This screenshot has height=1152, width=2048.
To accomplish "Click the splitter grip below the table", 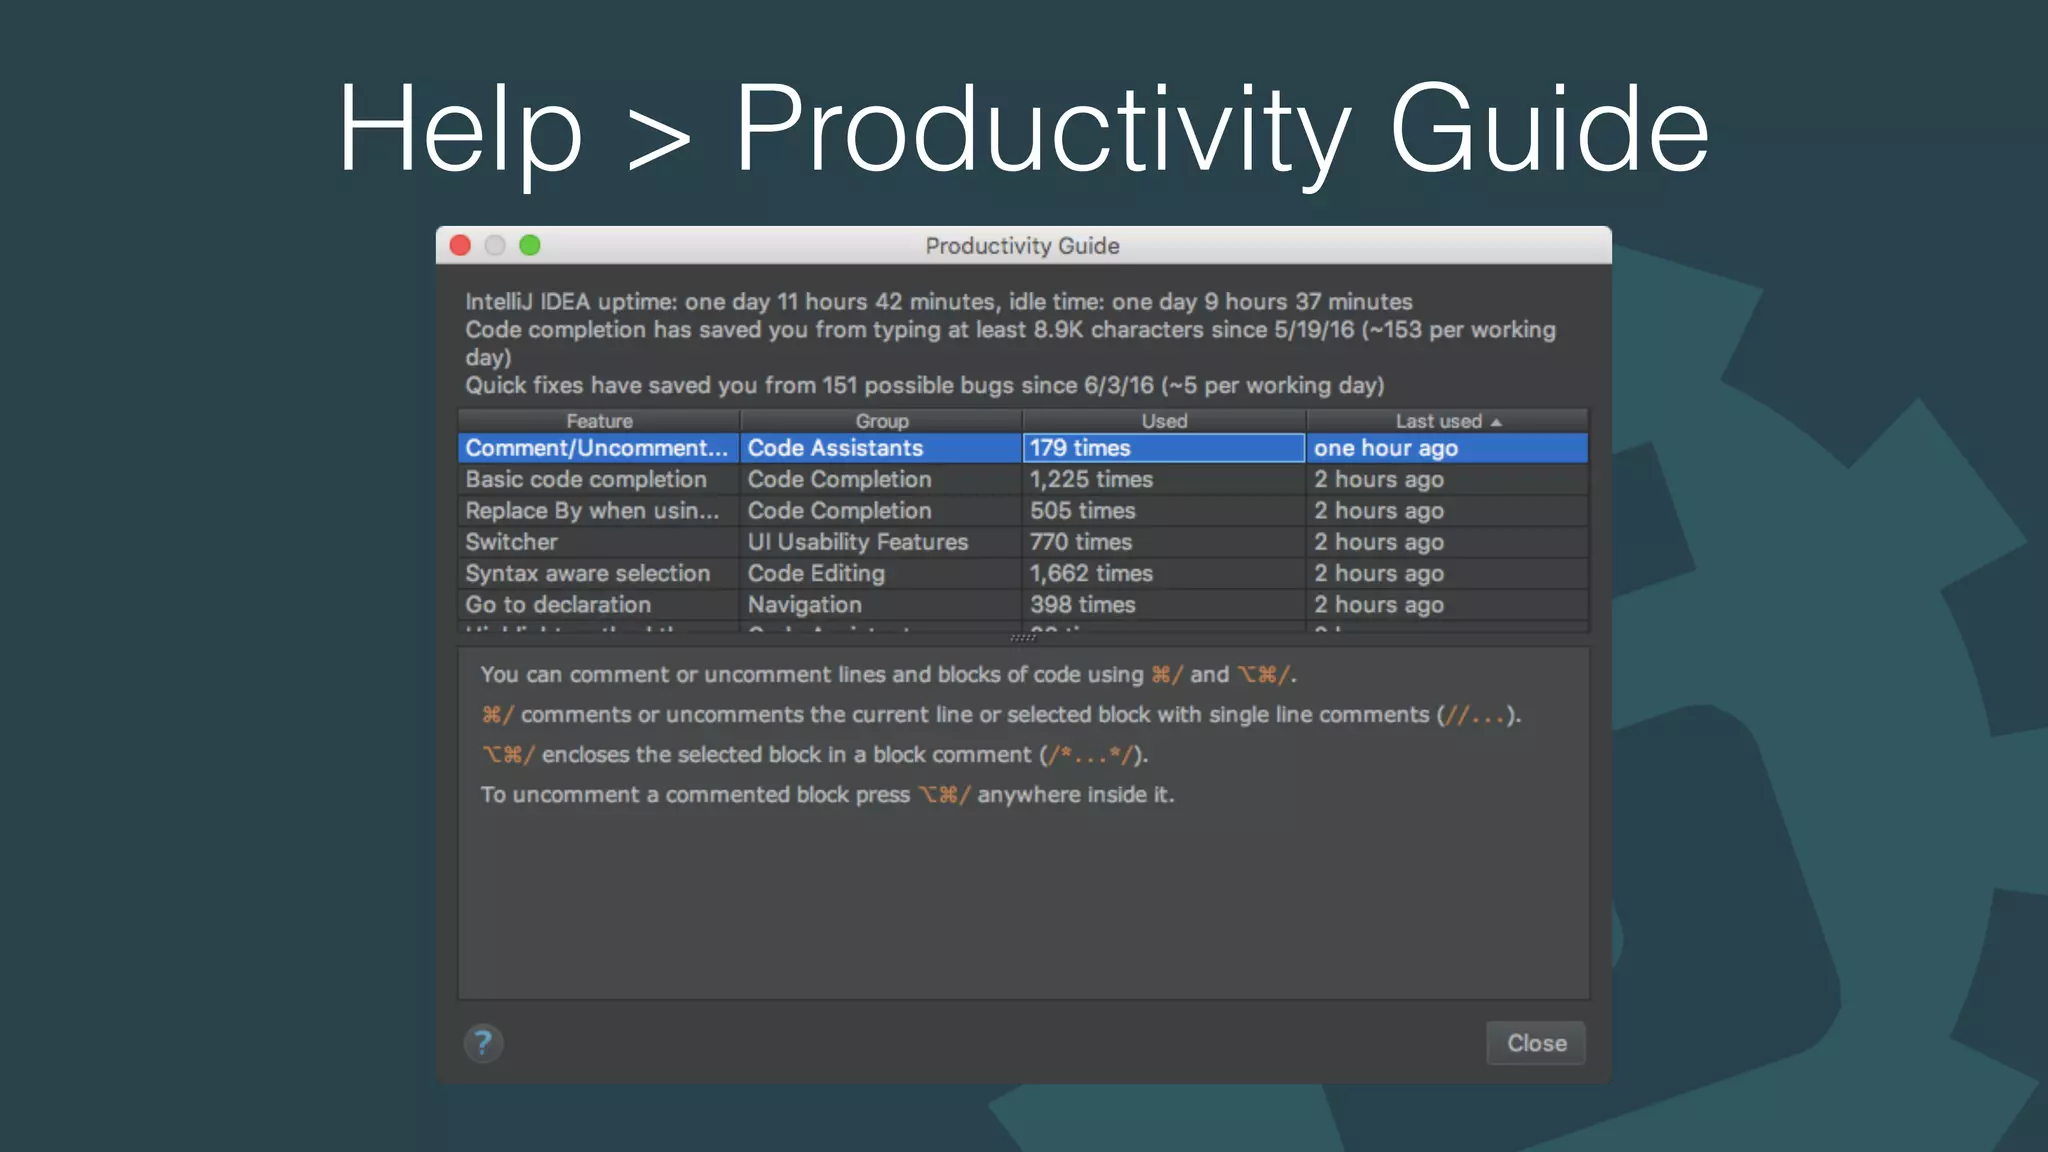I will [x=1023, y=638].
